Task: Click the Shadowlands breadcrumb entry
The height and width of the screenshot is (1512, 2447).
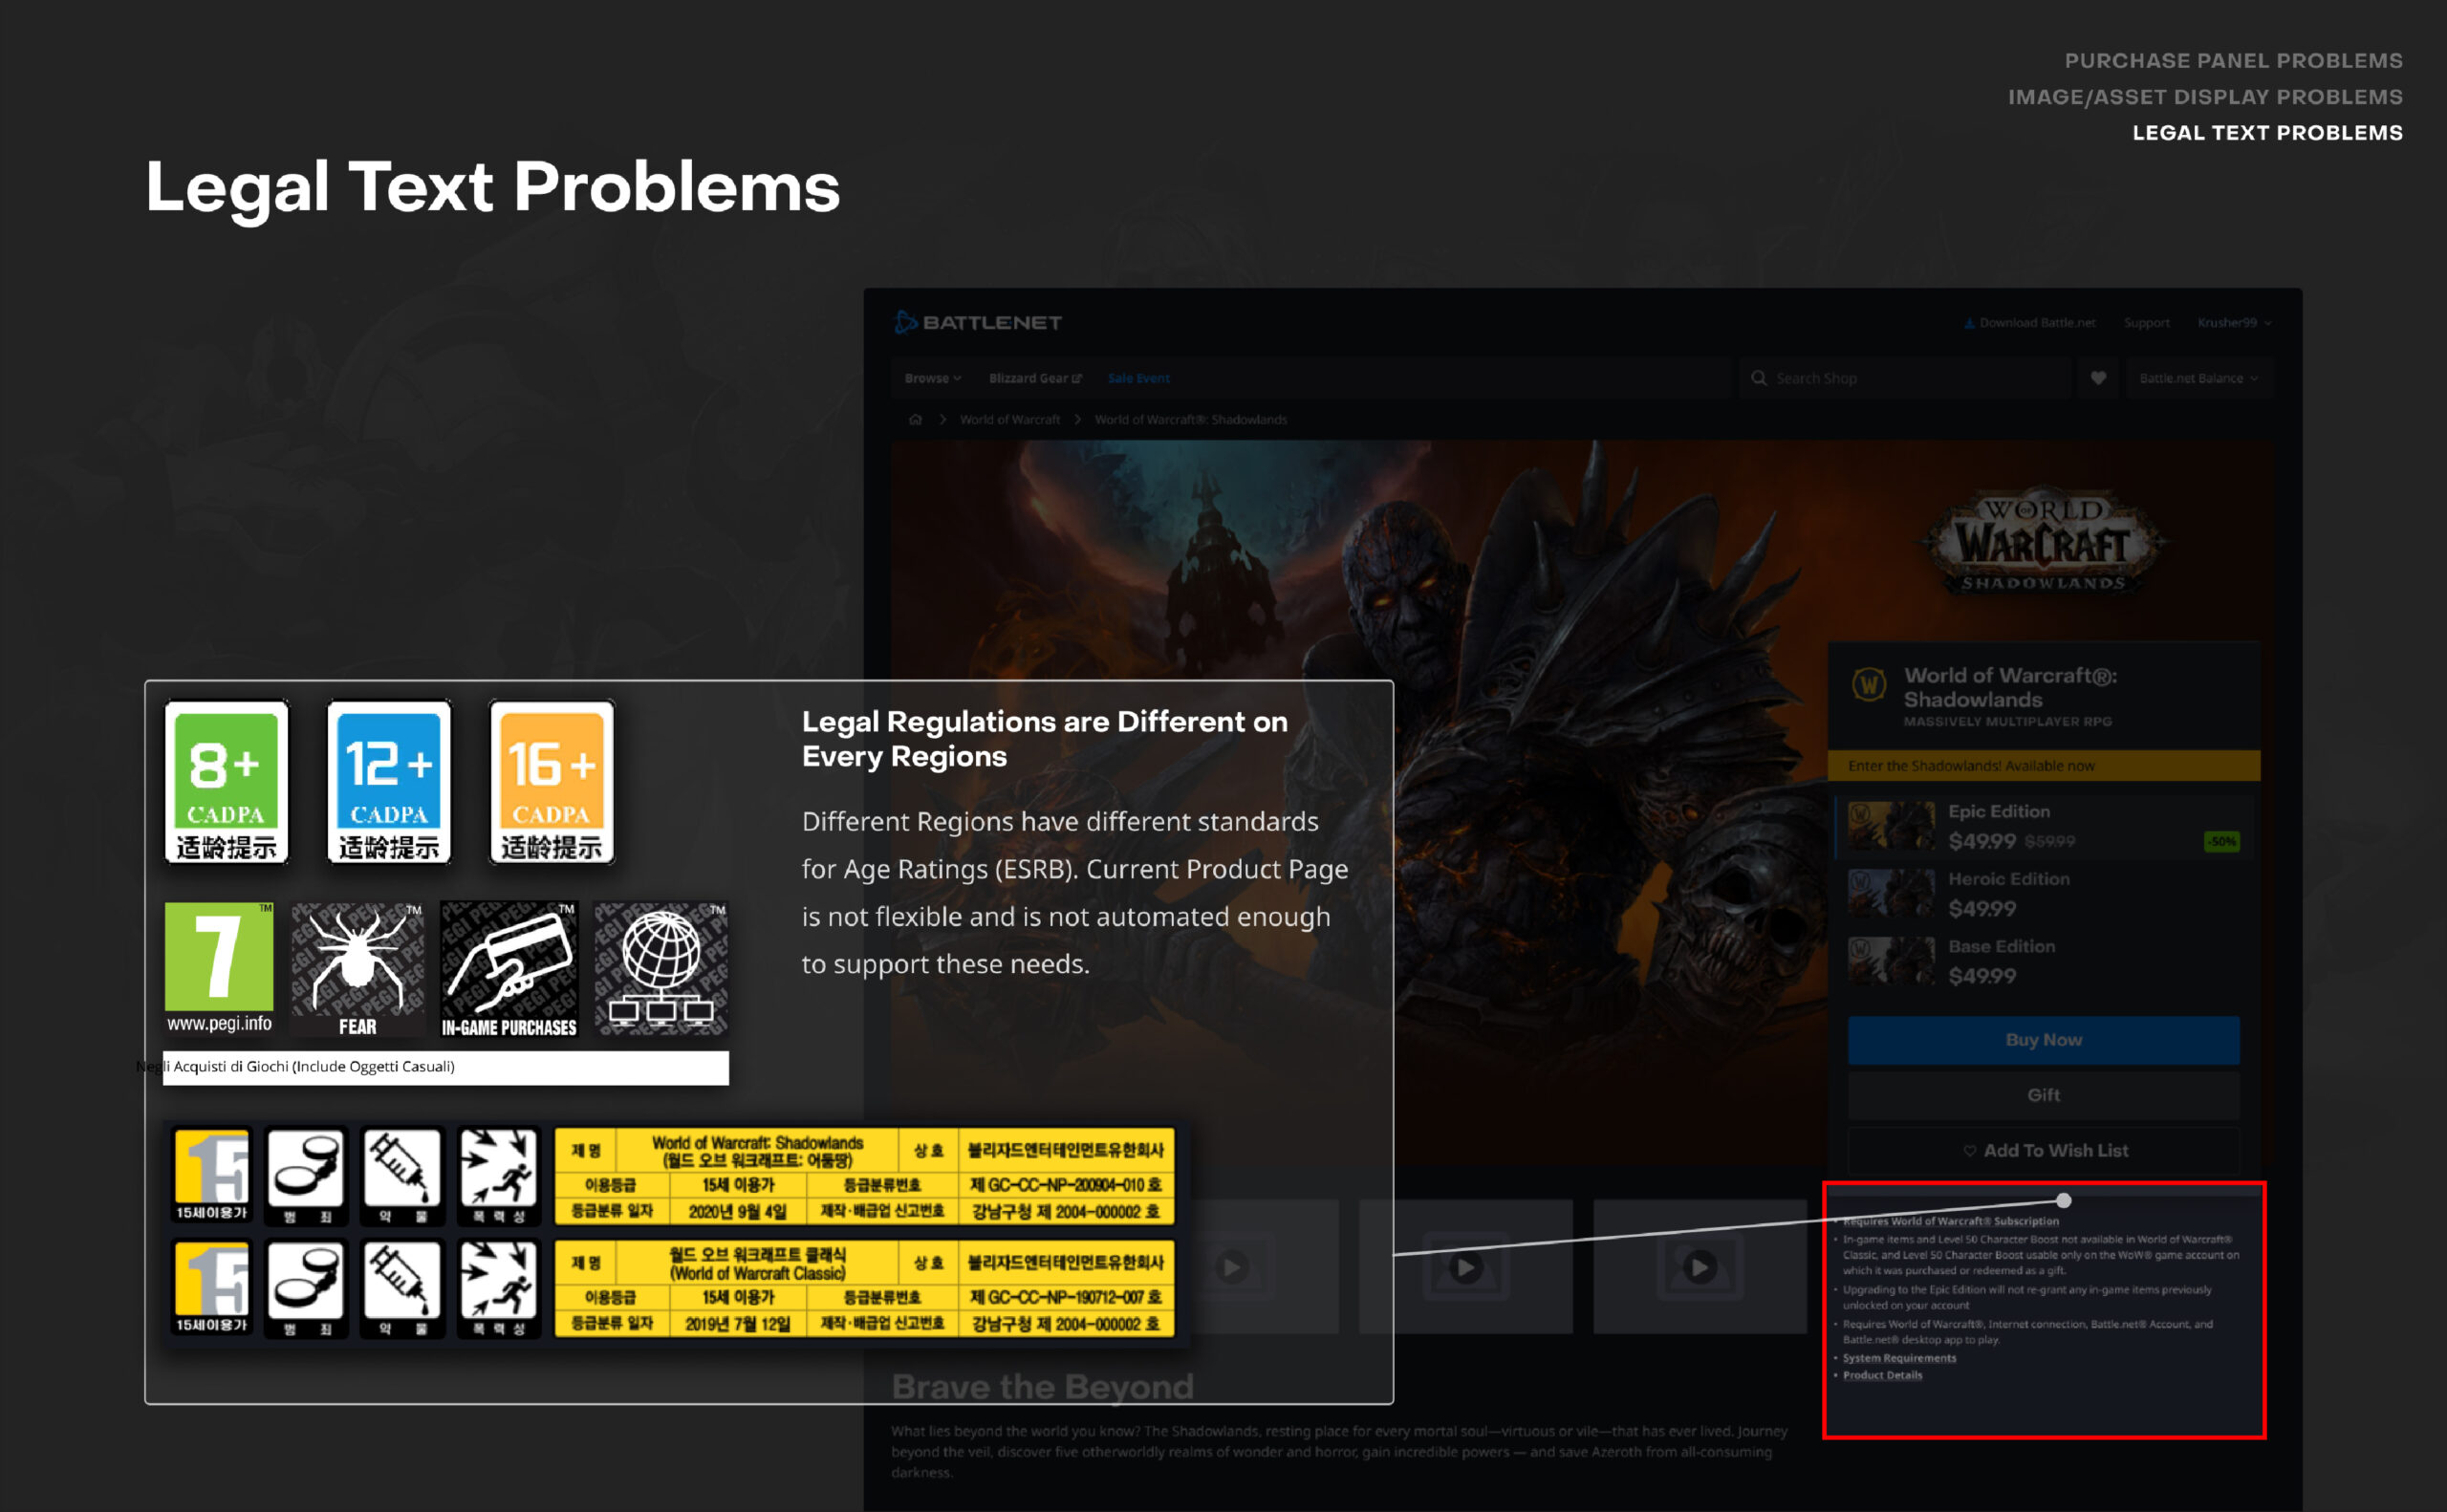Action: tap(1190, 420)
